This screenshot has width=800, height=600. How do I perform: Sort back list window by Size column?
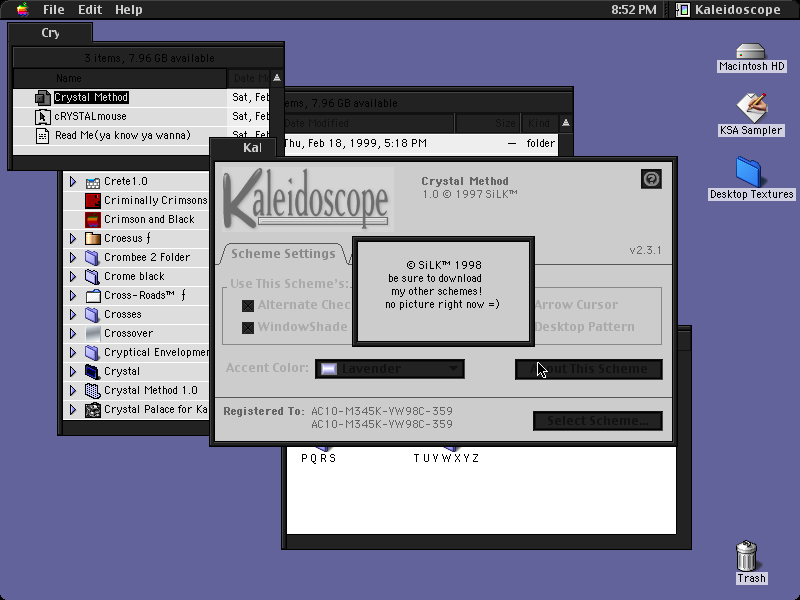[487, 123]
